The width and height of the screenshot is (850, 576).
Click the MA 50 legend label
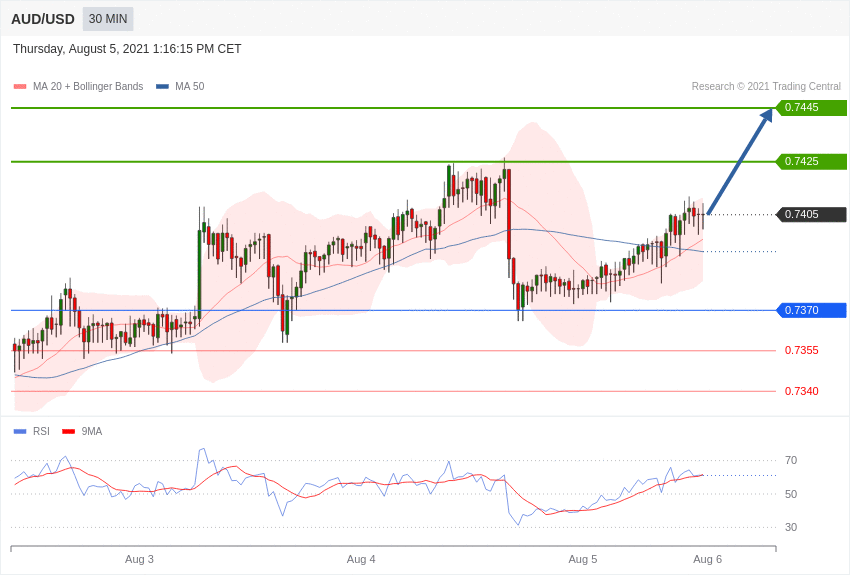tap(190, 87)
